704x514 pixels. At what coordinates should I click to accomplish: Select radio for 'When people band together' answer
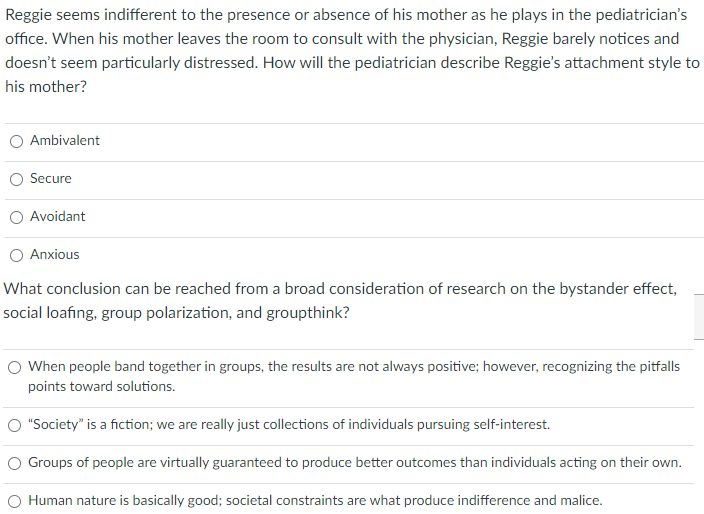[x=14, y=368]
